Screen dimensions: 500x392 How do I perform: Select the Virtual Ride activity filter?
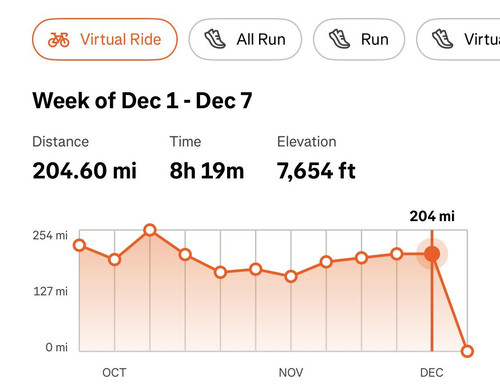(x=105, y=39)
